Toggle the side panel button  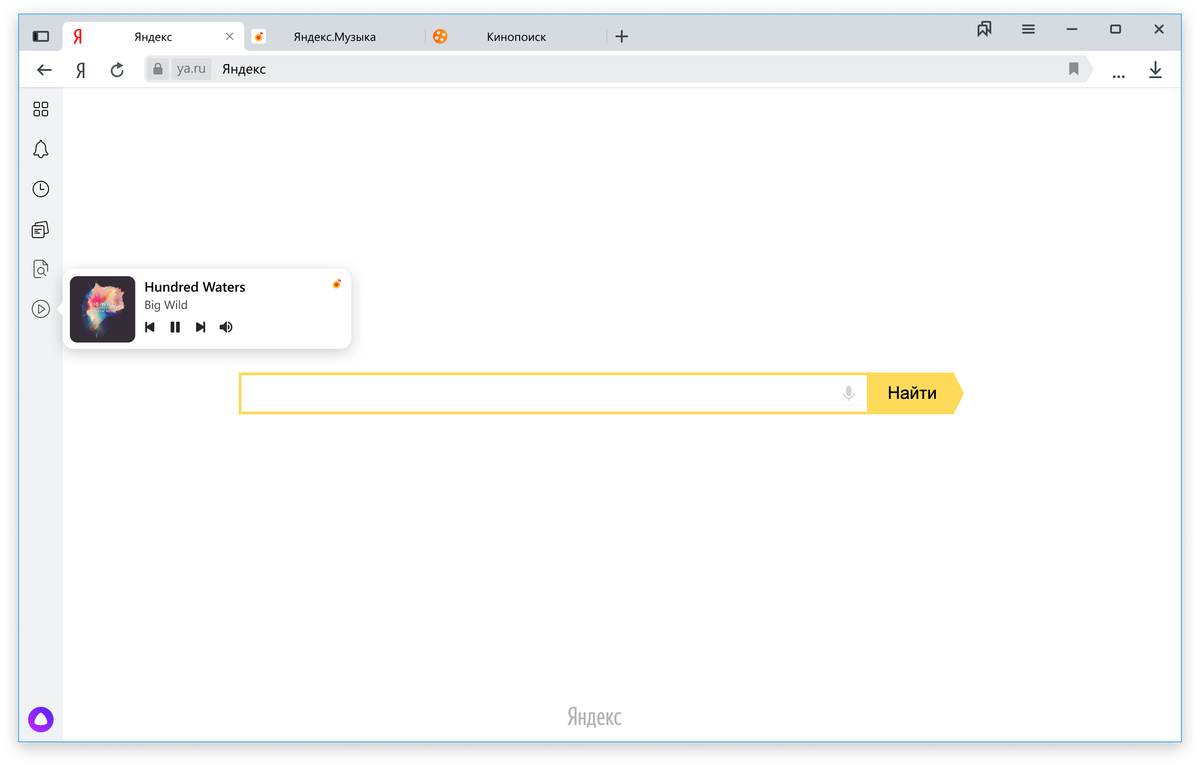(41, 36)
